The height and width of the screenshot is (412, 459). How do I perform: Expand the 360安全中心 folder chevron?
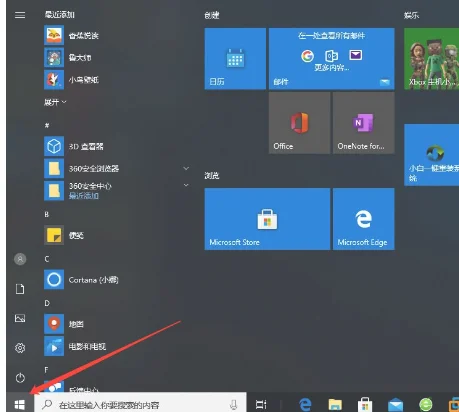pyautogui.click(x=186, y=185)
